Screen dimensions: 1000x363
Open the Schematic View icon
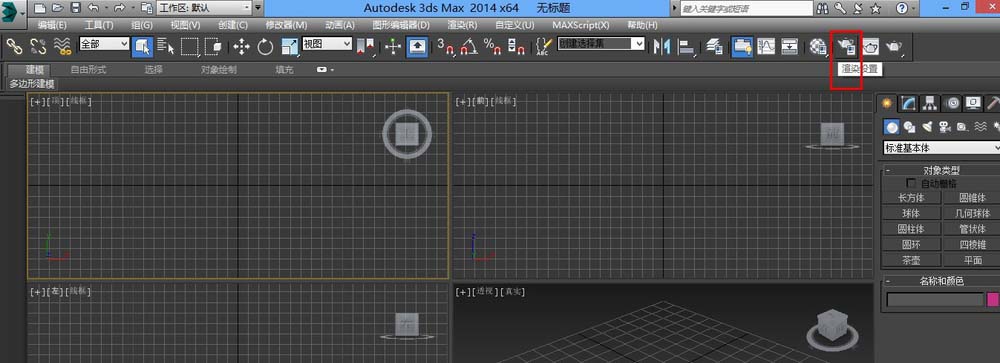[x=790, y=46]
